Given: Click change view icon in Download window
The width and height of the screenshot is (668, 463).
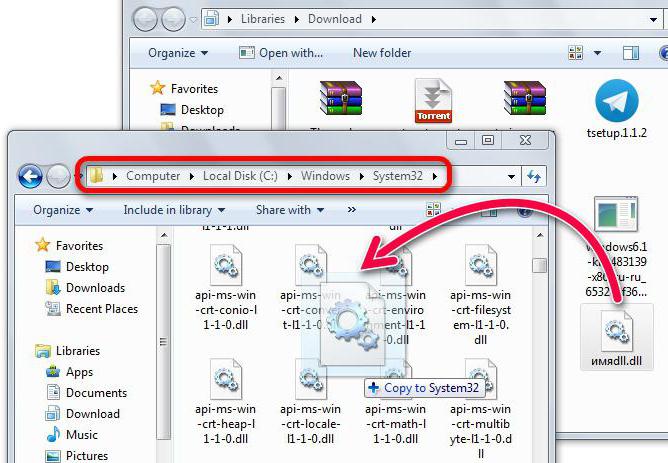Looking at the screenshot, I should (x=576, y=53).
